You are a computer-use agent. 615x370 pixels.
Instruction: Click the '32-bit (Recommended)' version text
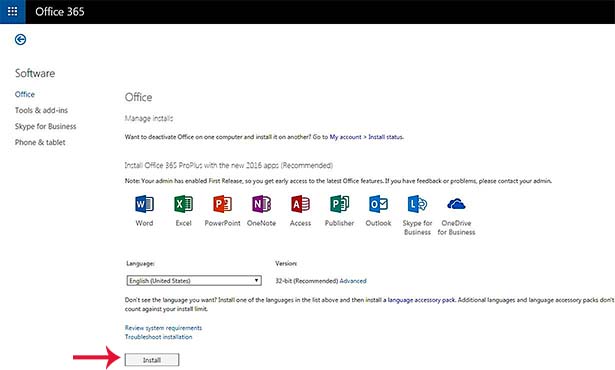coord(307,281)
